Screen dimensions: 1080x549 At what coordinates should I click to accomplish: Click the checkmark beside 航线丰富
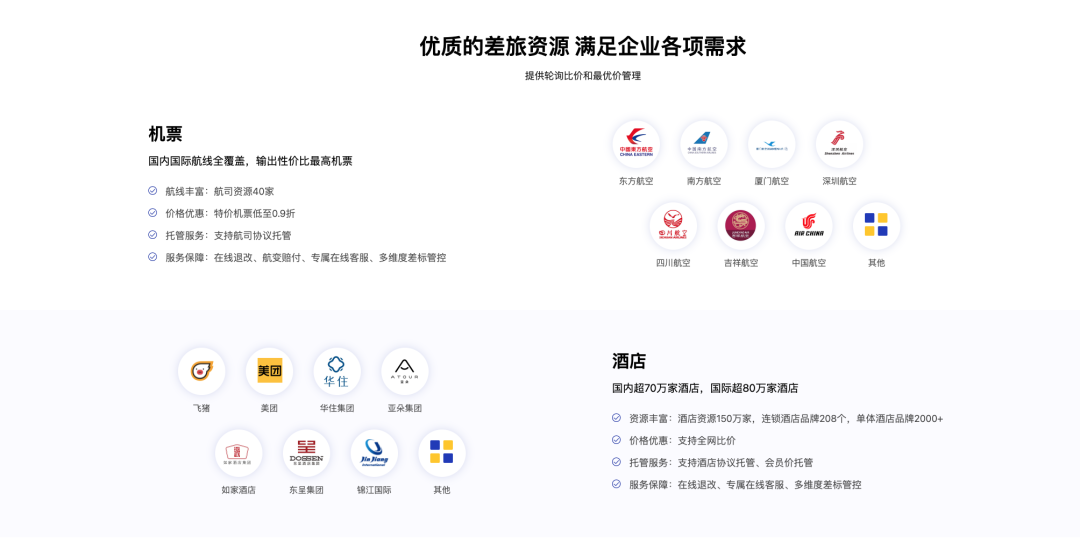point(153,191)
